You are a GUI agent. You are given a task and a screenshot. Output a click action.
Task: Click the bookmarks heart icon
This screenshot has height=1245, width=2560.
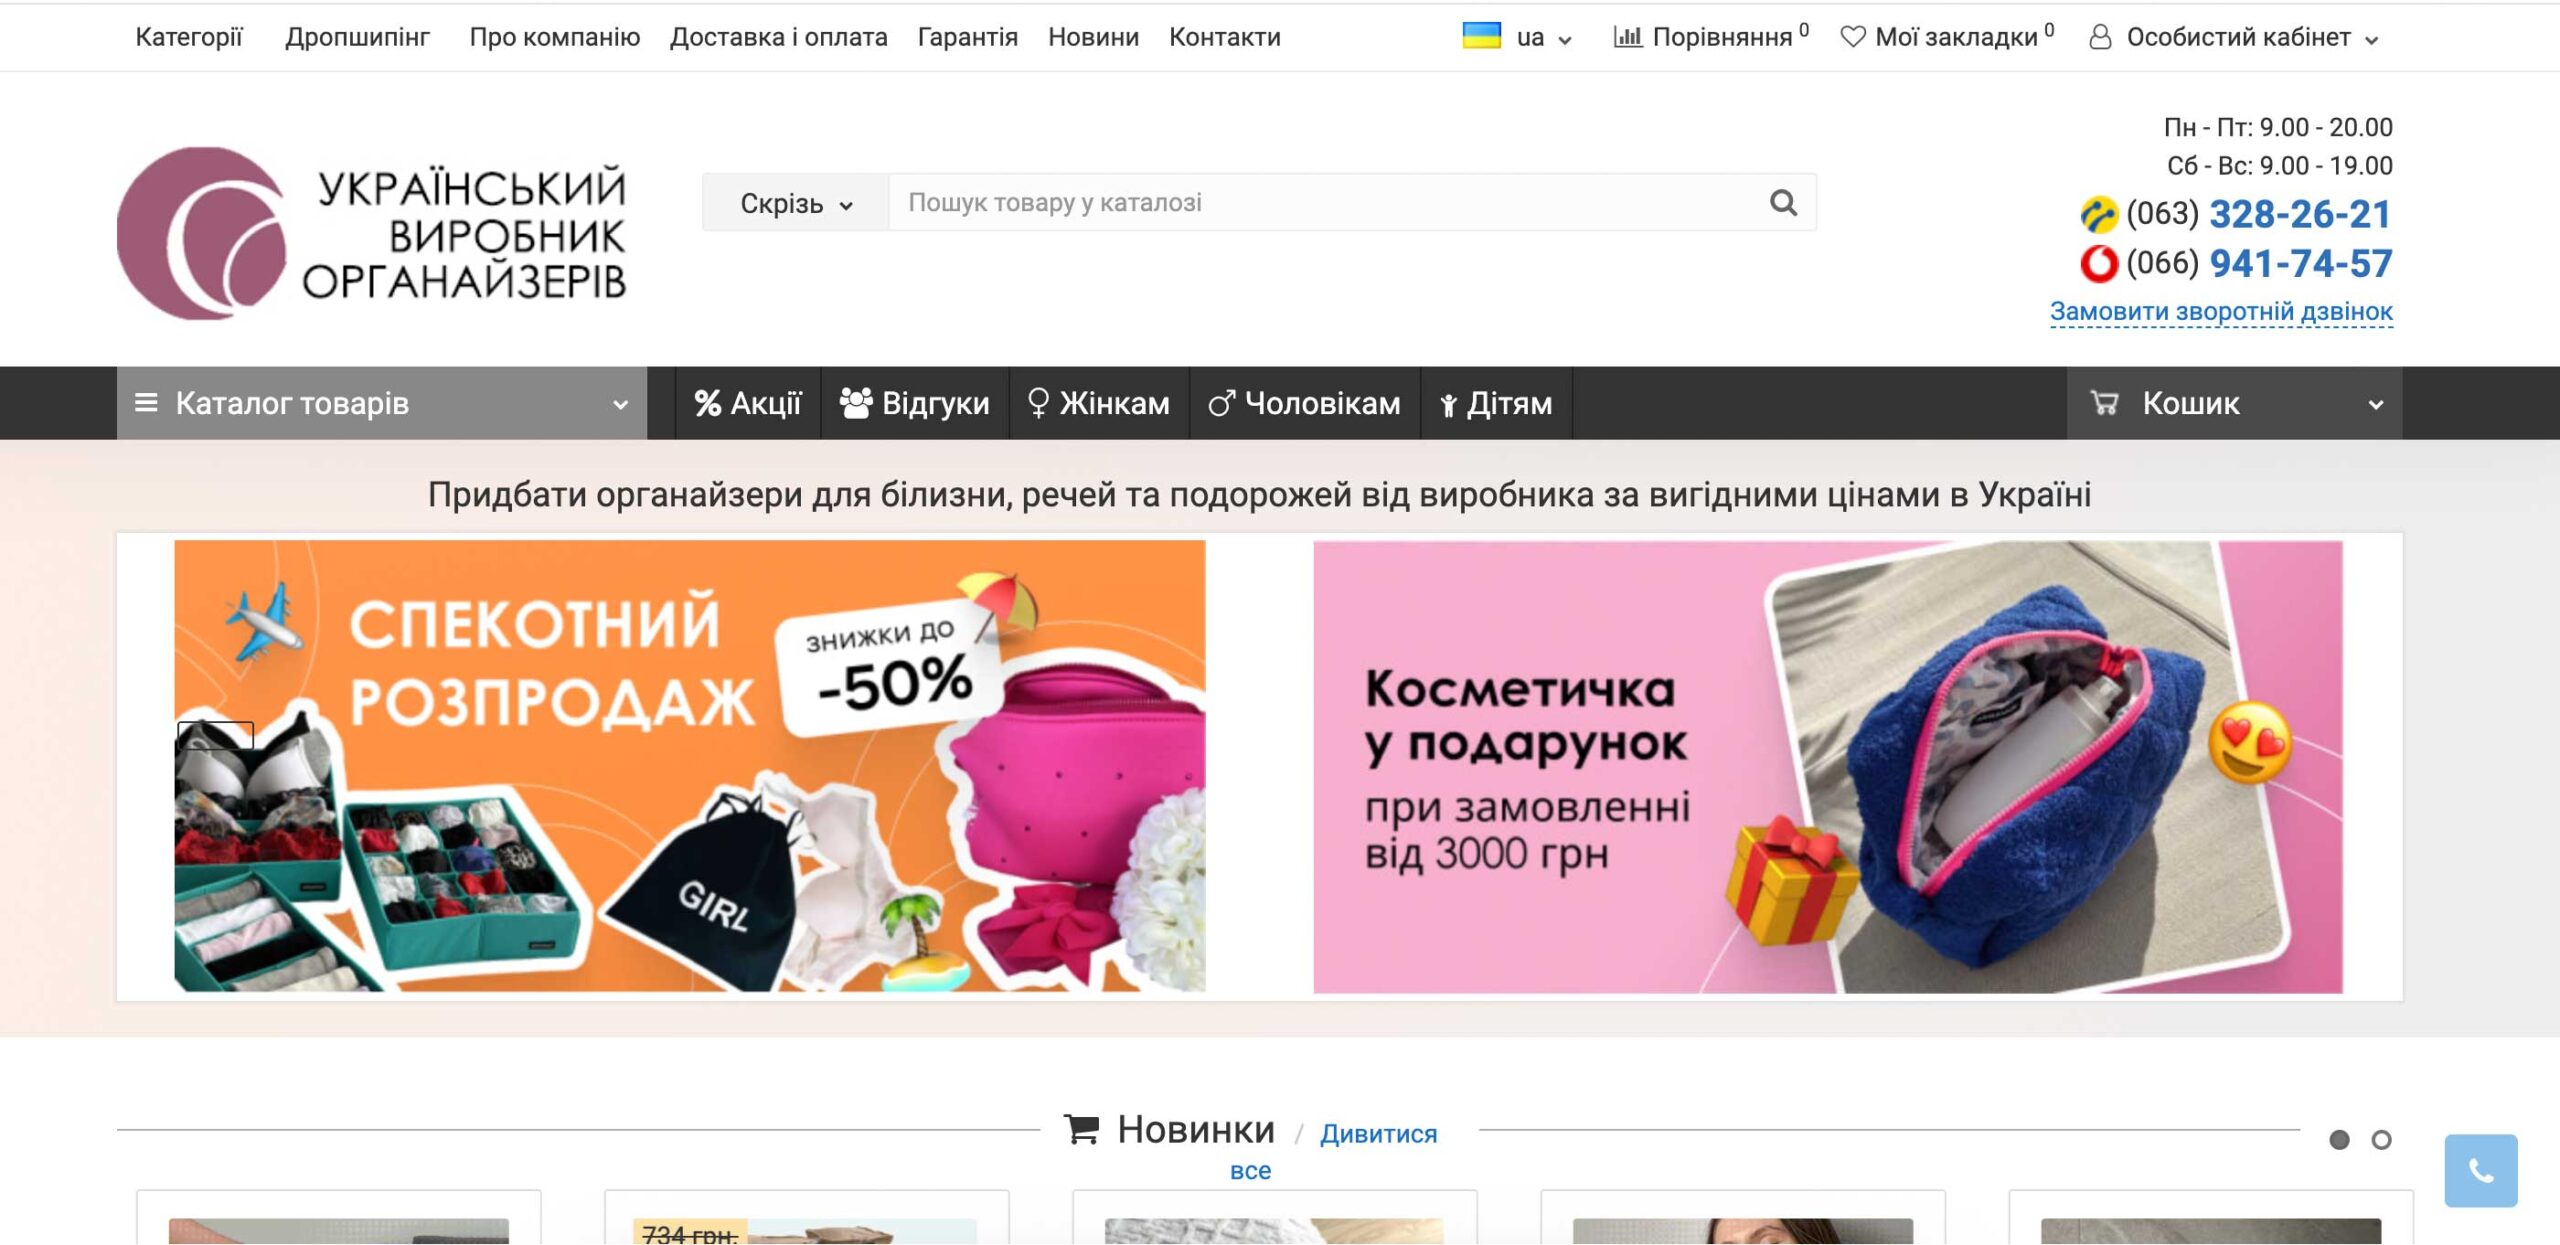pos(1853,37)
